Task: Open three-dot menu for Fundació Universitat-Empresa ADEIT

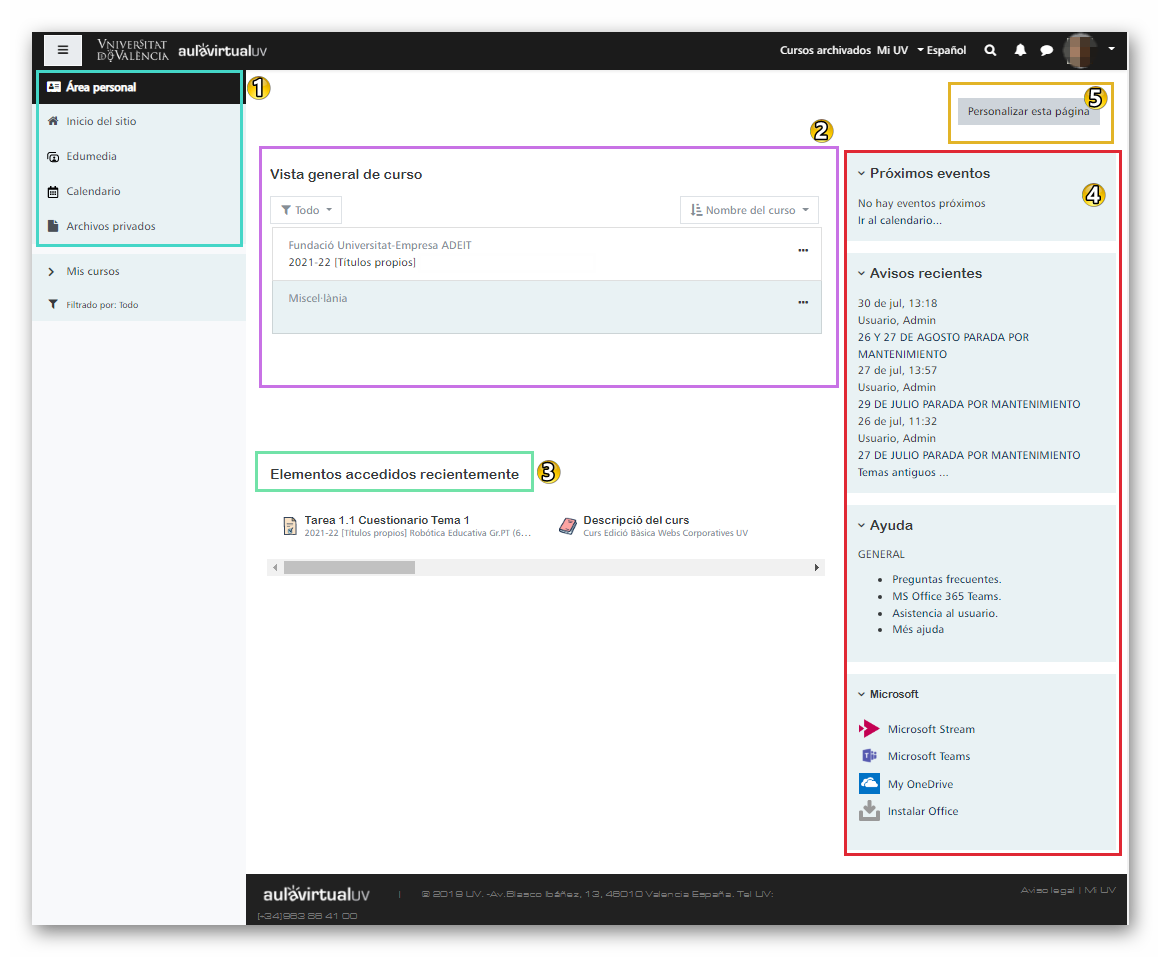Action: [x=802, y=250]
